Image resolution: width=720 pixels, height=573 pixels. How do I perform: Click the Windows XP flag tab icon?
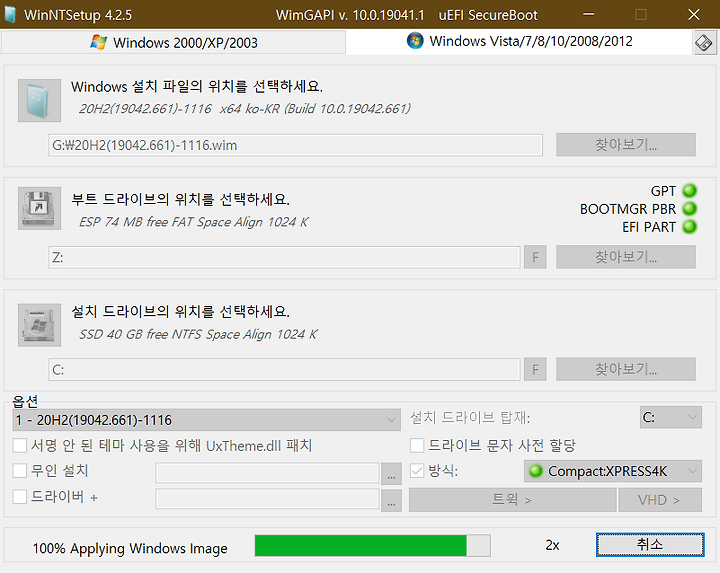(98, 42)
